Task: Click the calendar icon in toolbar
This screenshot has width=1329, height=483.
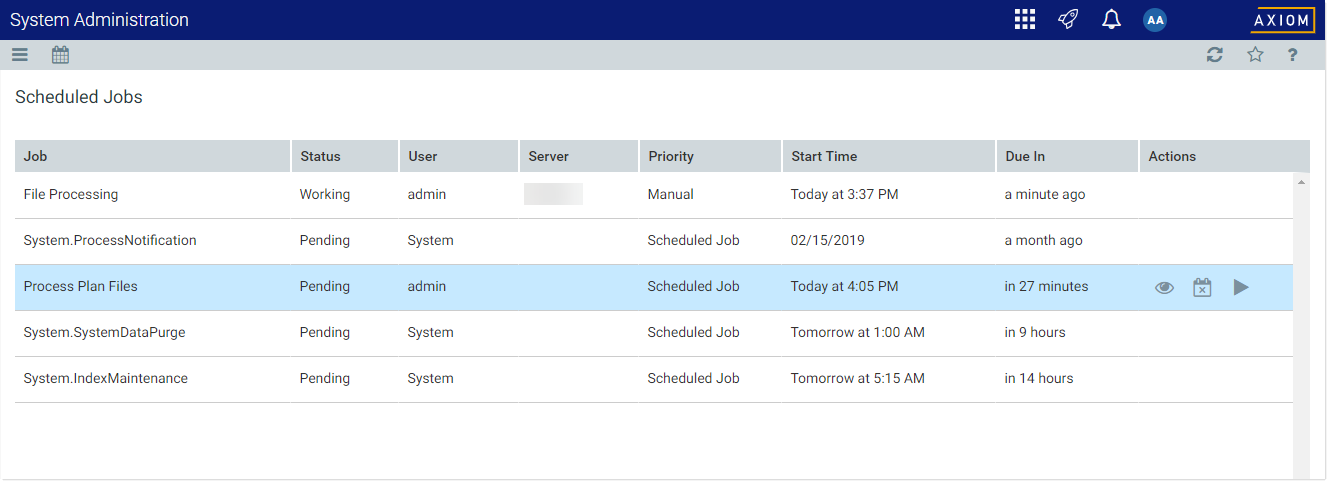Action: (x=60, y=55)
